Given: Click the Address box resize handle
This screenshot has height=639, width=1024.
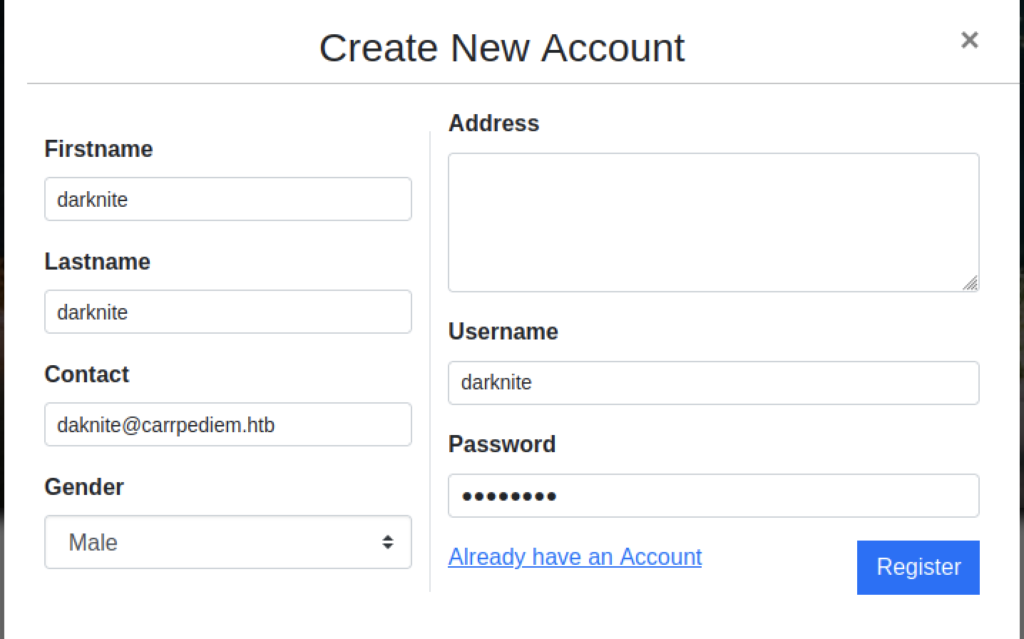Looking at the screenshot, I should [971, 284].
